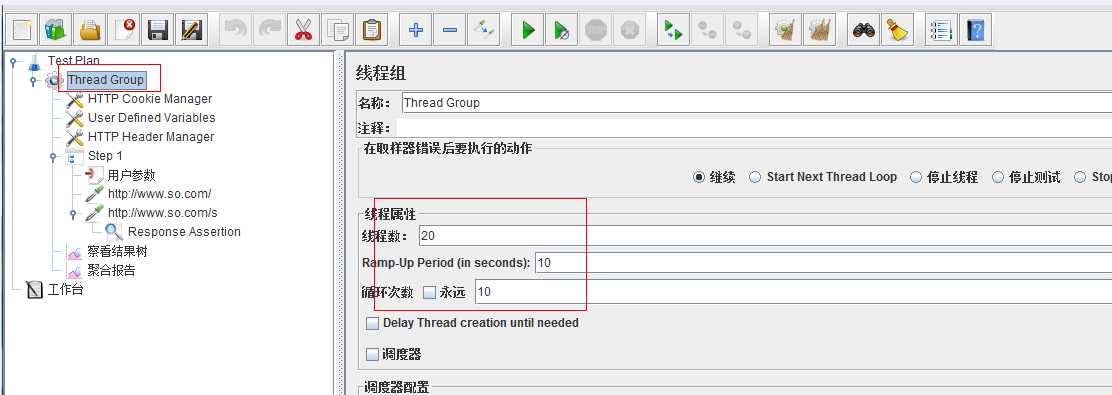Start the test with green play icon

click(x=528, y=30)
